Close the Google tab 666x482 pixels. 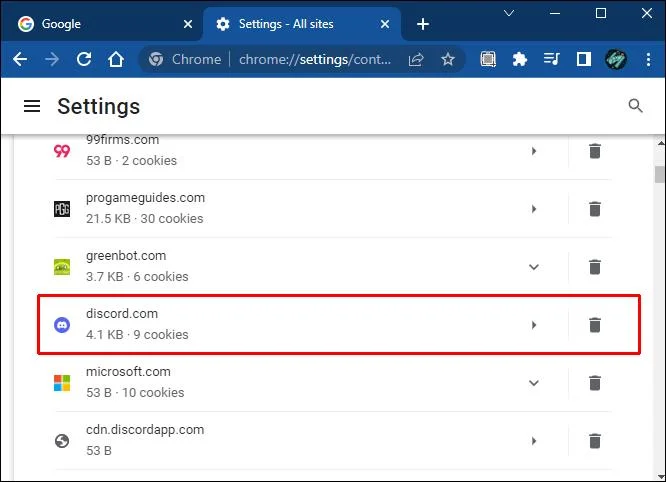pyautogui.click(x=188, y=24)
